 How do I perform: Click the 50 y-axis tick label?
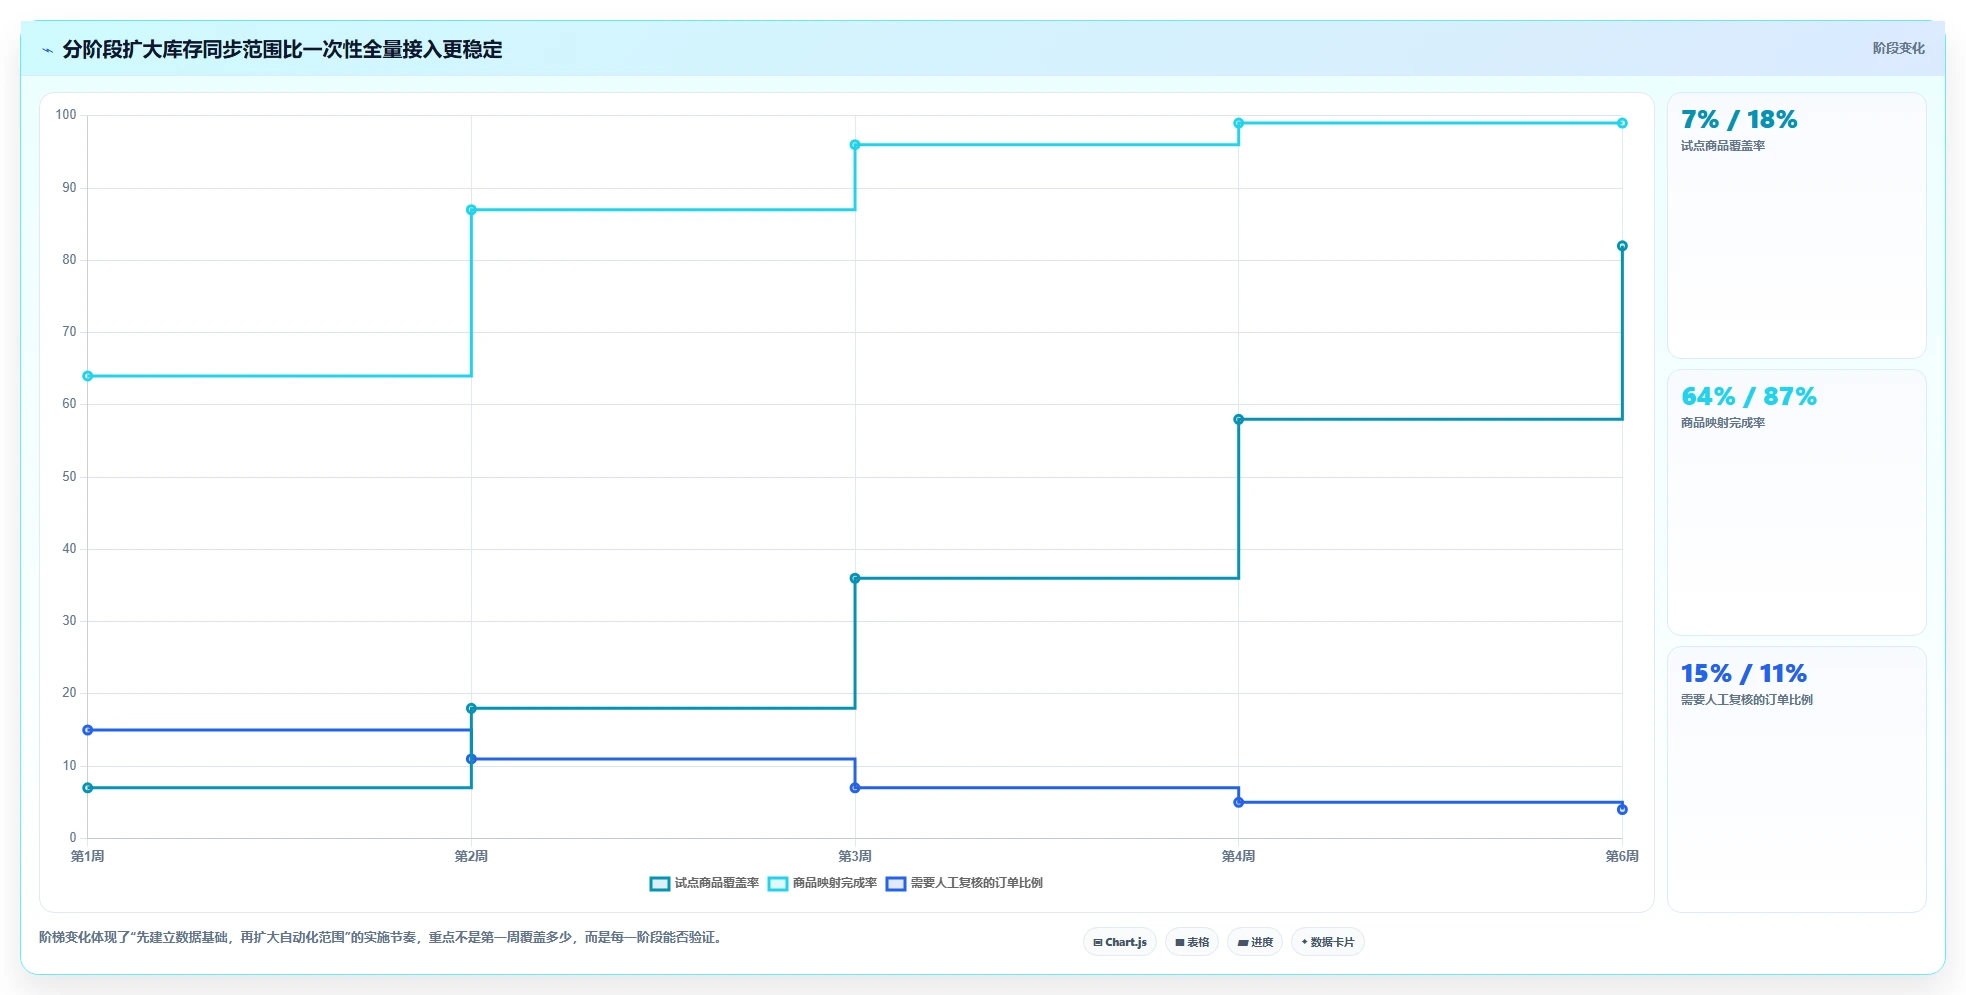(x=69, y=477)
